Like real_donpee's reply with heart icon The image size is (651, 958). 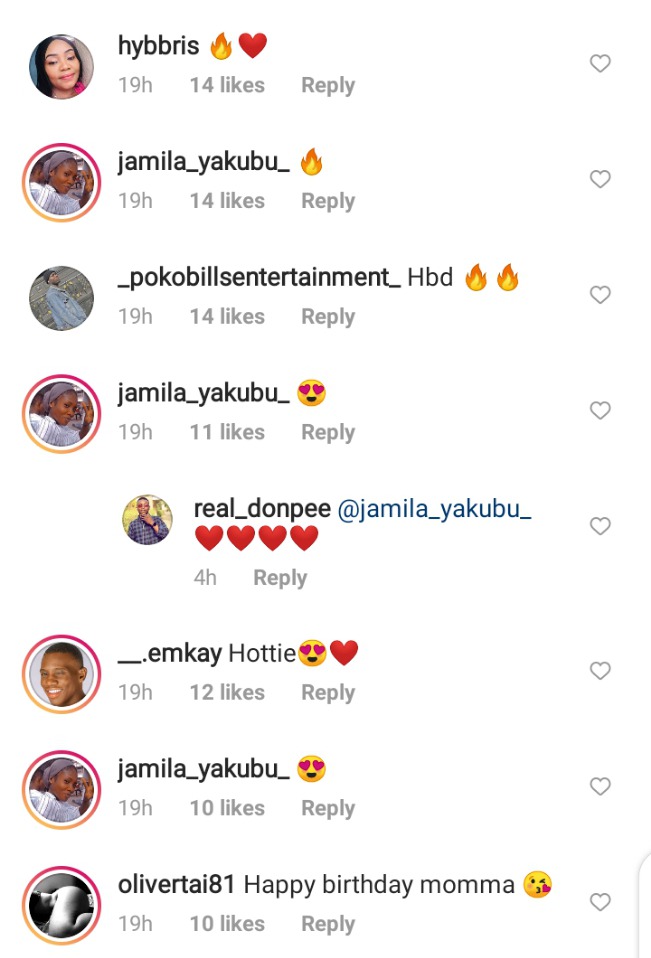[600, 525]
